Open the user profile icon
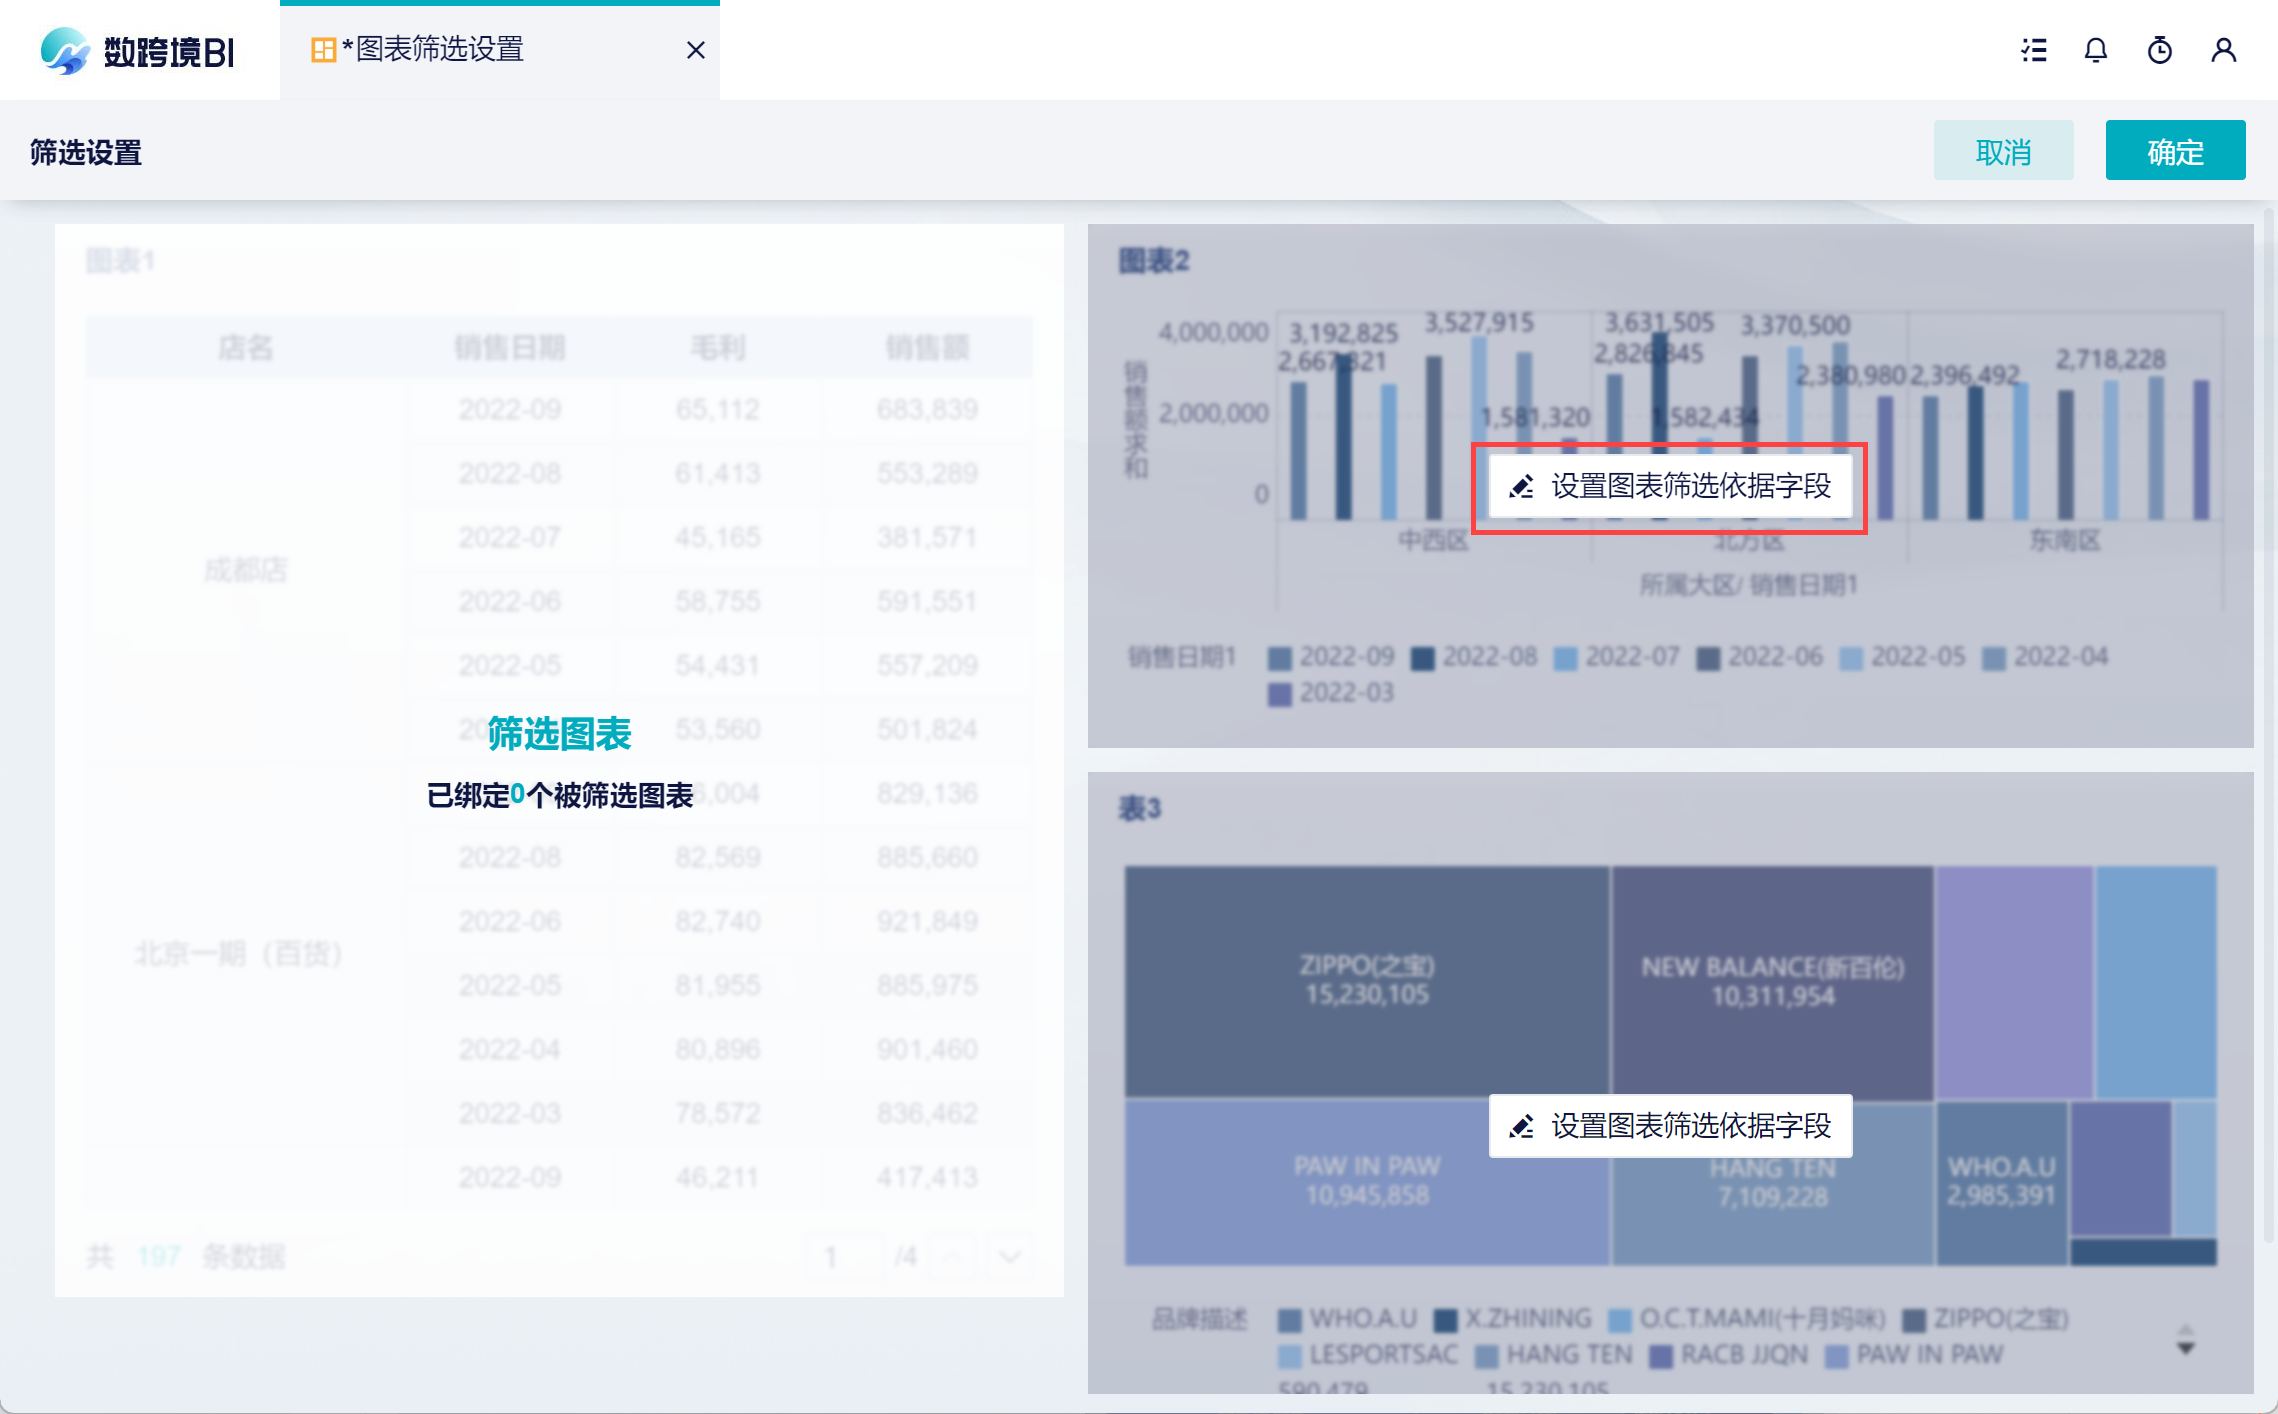2278x1414 pixels. coord(2224,50)
